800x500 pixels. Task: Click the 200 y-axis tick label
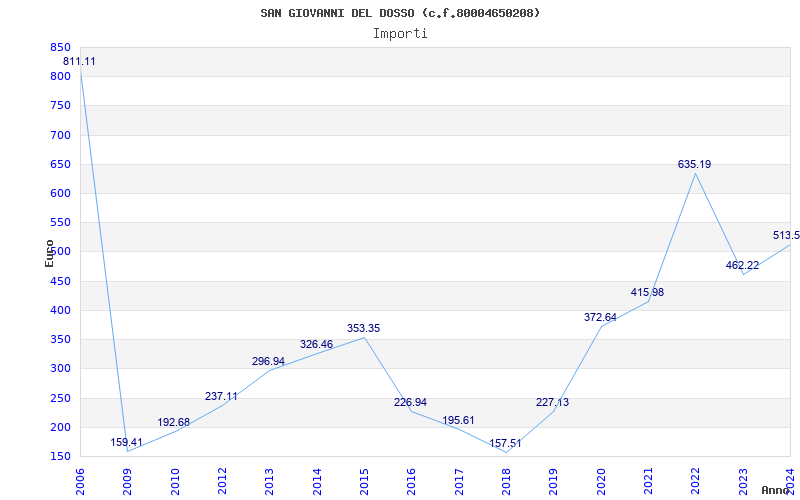[60, 427]
